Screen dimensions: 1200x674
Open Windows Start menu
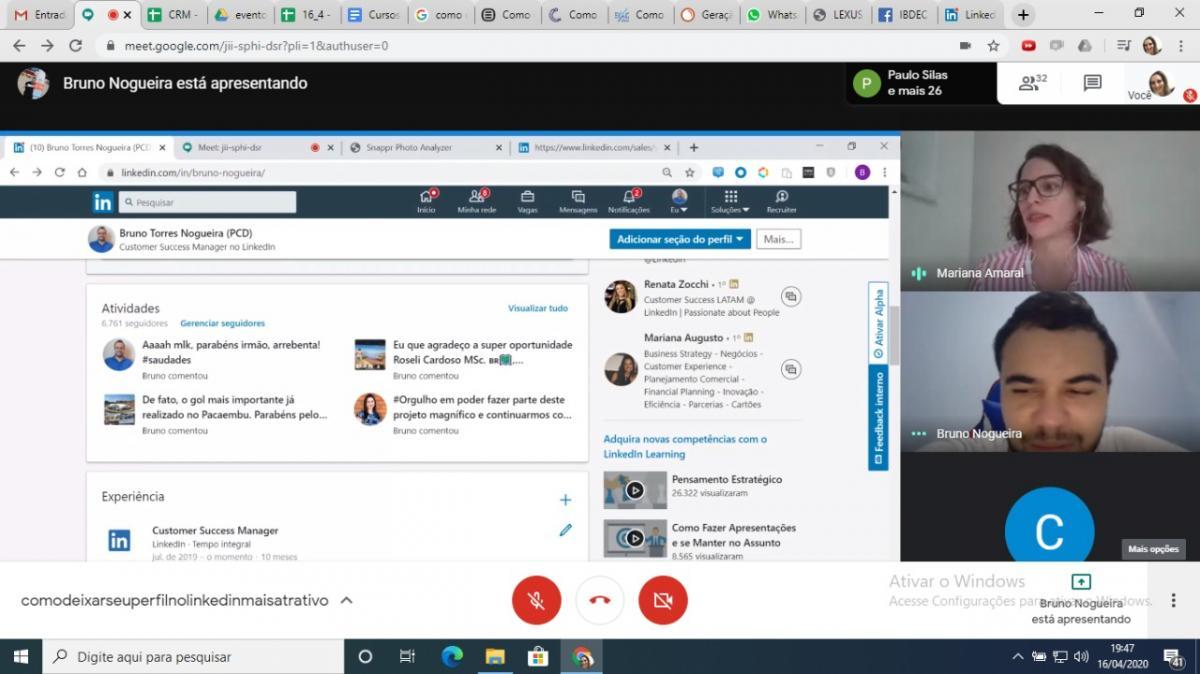click(x=20, y=657)
